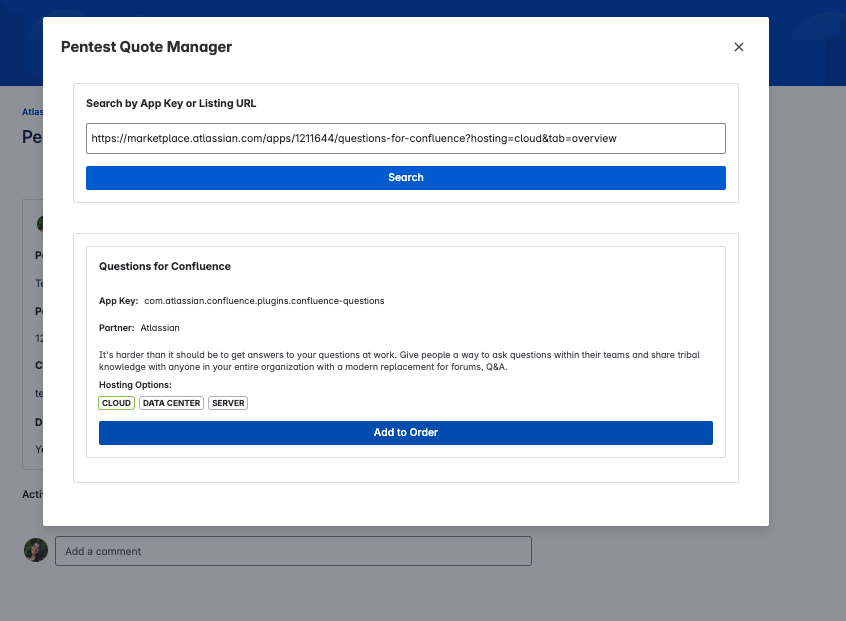The width and height of the screenshot is (846, 621).
Task: Click the Hosting Options label
Action: [133, 385]
